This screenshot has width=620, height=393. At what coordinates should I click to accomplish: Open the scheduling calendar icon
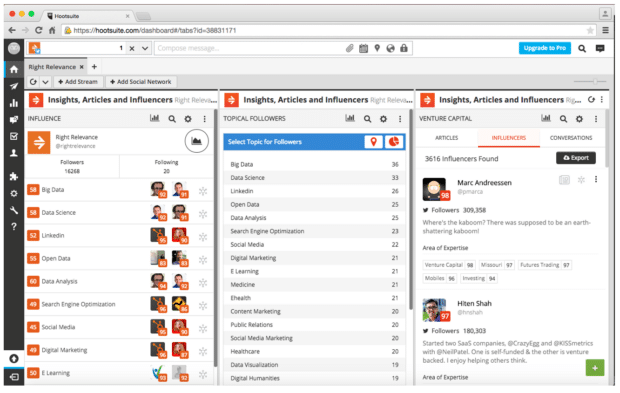click(363, 48)
